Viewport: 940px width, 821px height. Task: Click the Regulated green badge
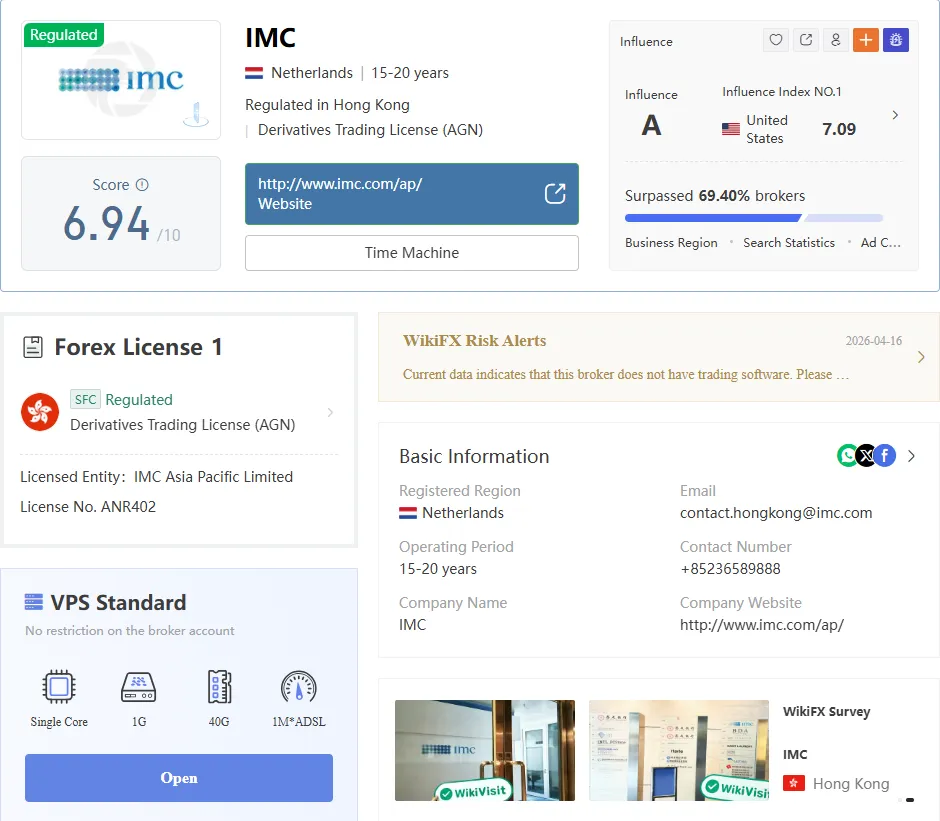pyautogui.click(x=64, y=35)
